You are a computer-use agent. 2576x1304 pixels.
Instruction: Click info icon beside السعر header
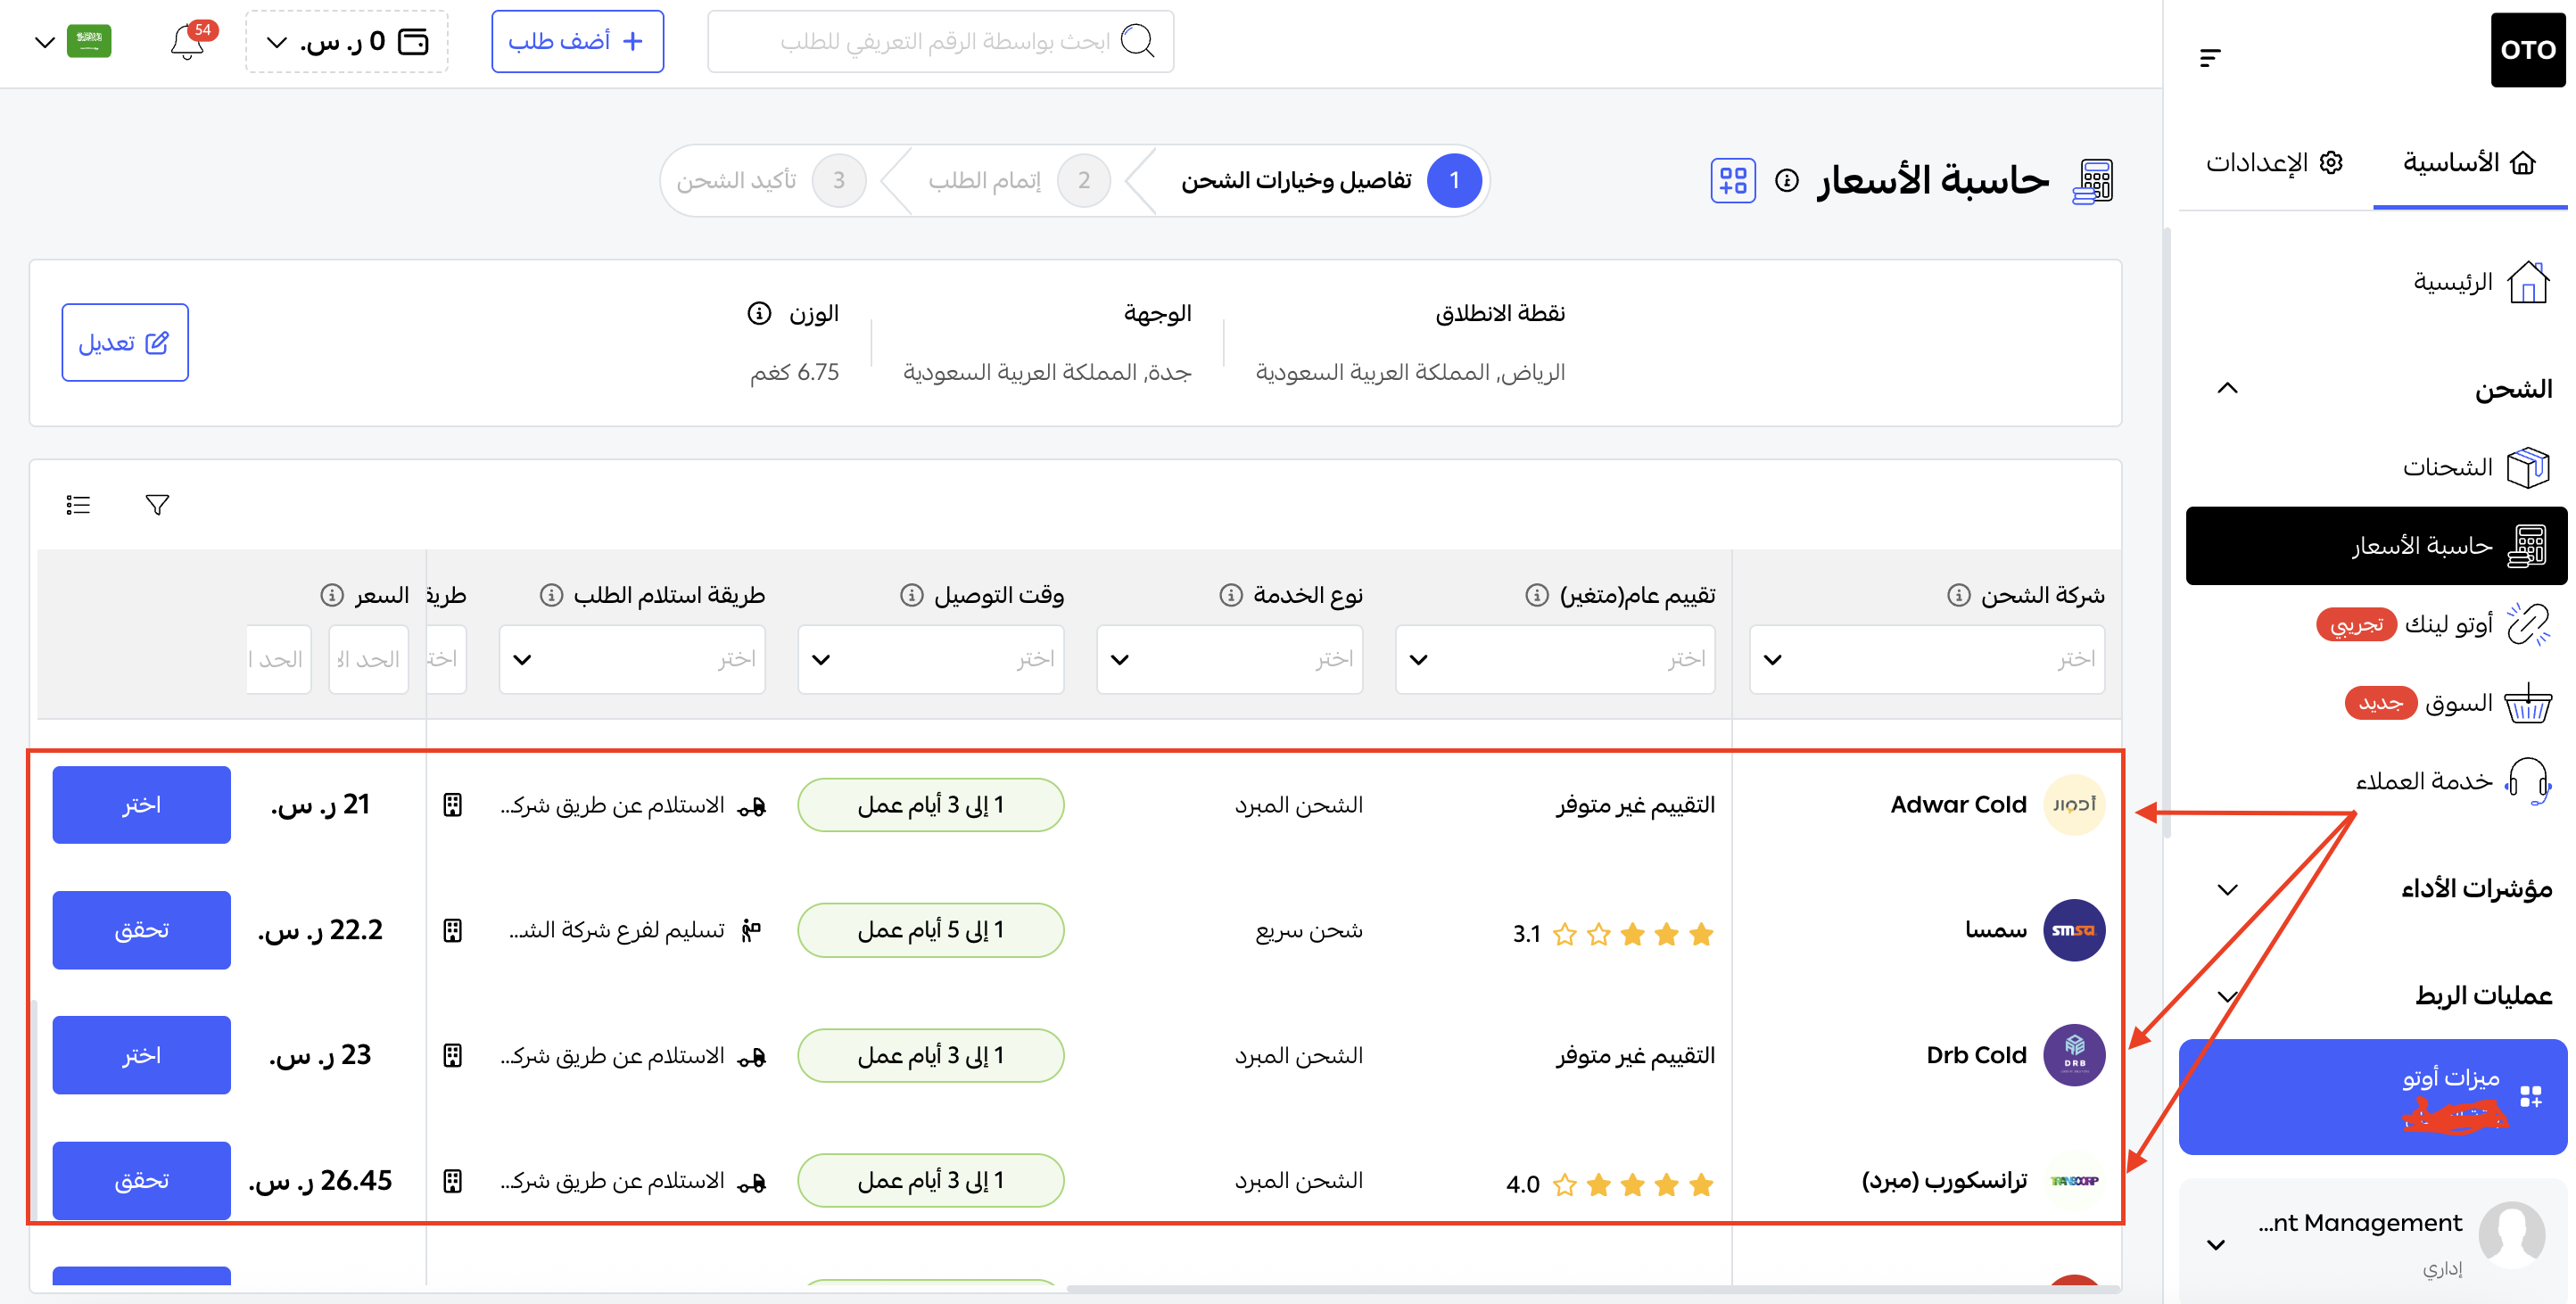(x=332, y=596)
